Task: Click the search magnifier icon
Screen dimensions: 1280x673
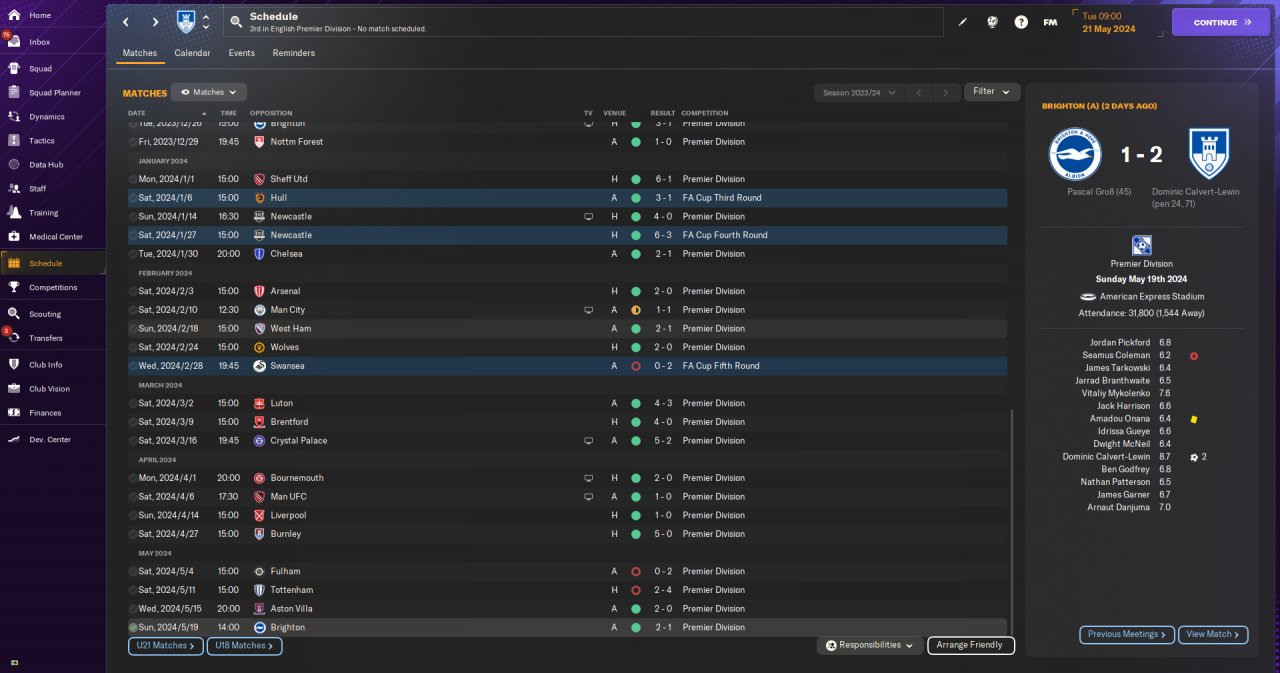Action: (235, 22)
